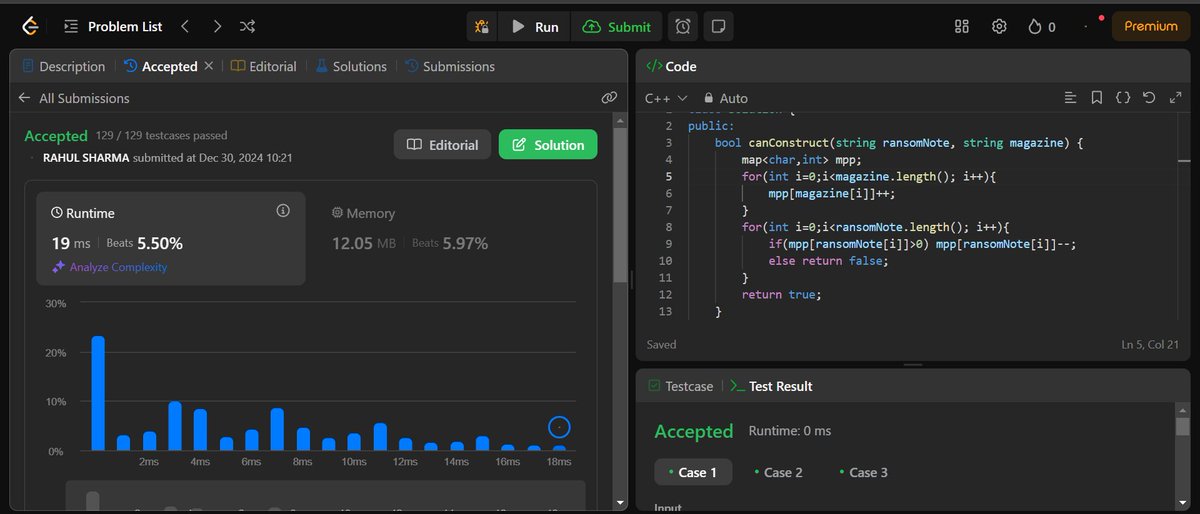Switch to the Solutions tab
This screenshot has width=1200, height=514.
coord(351,66)
